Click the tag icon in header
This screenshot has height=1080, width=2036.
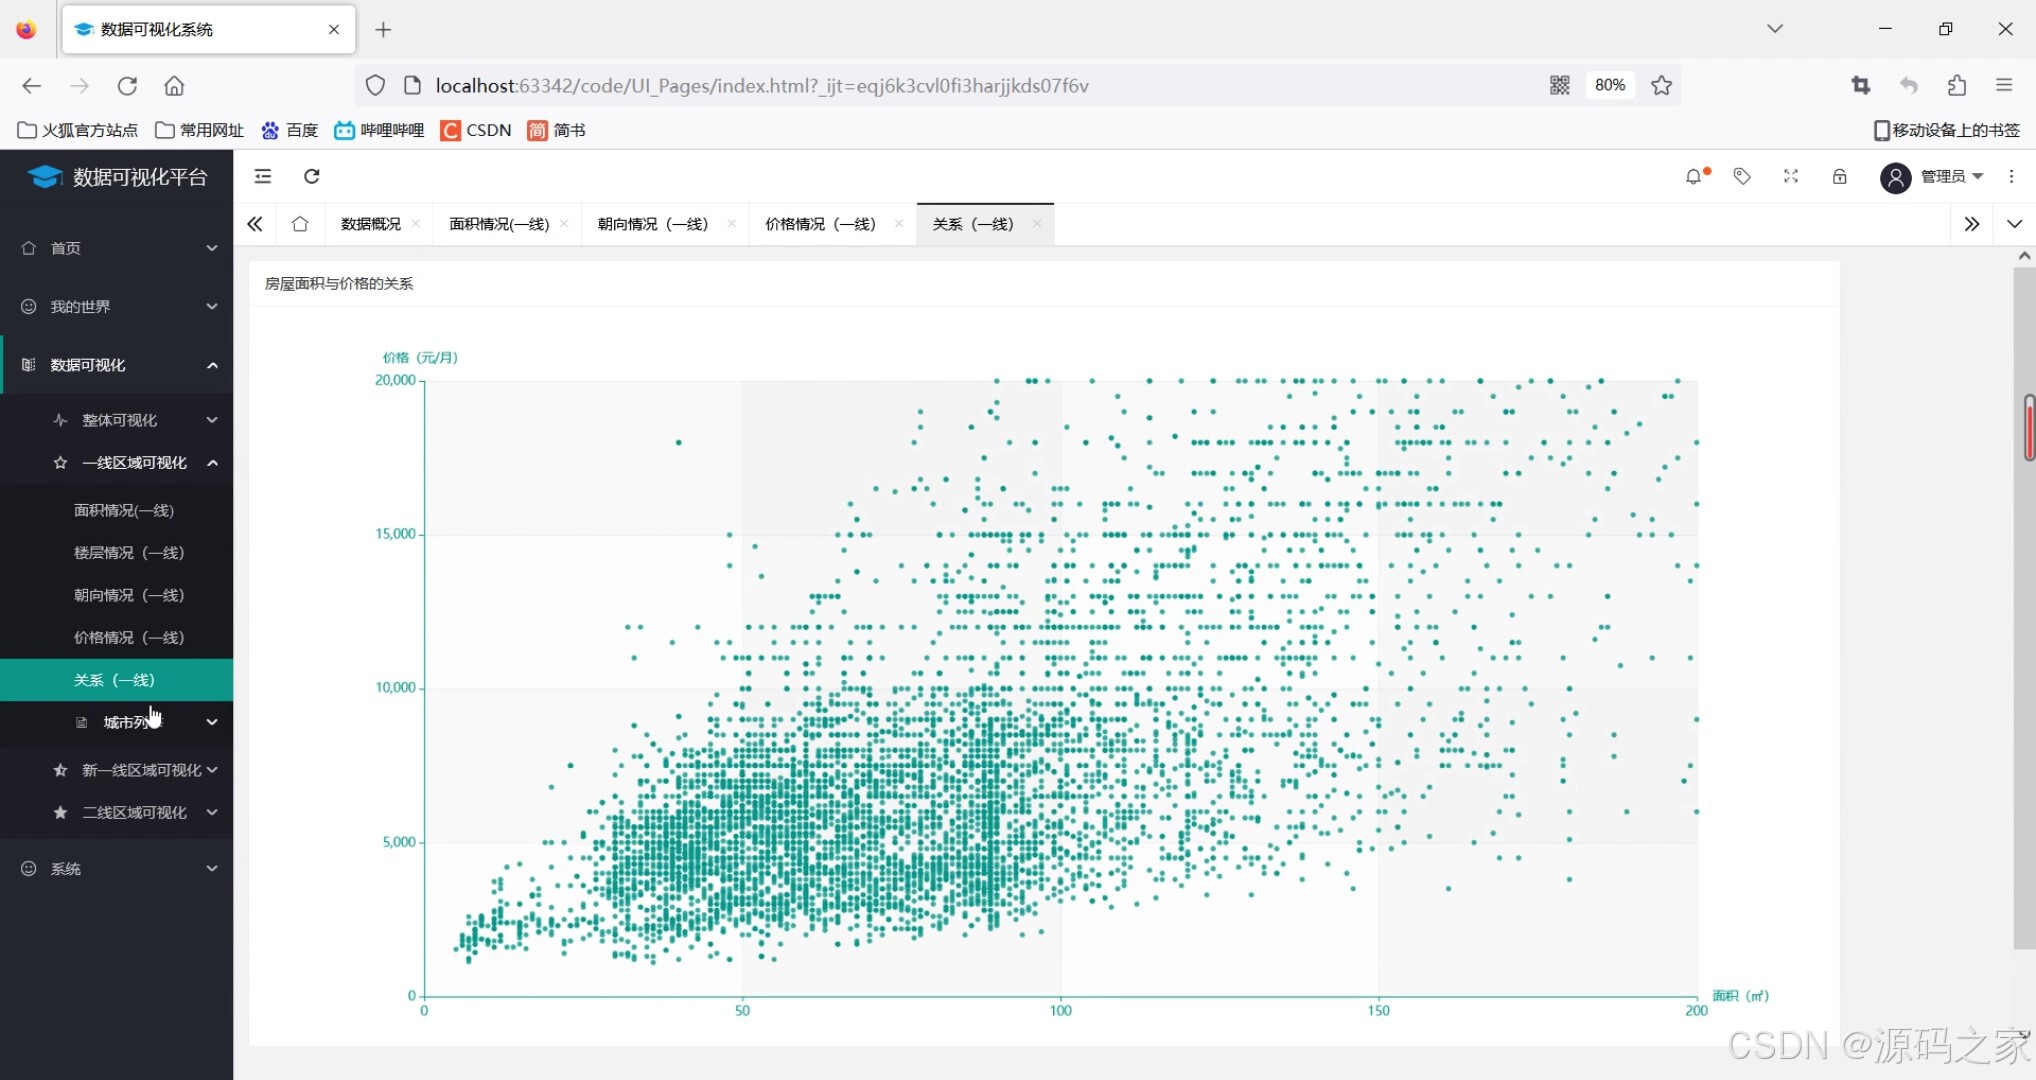1742,177
